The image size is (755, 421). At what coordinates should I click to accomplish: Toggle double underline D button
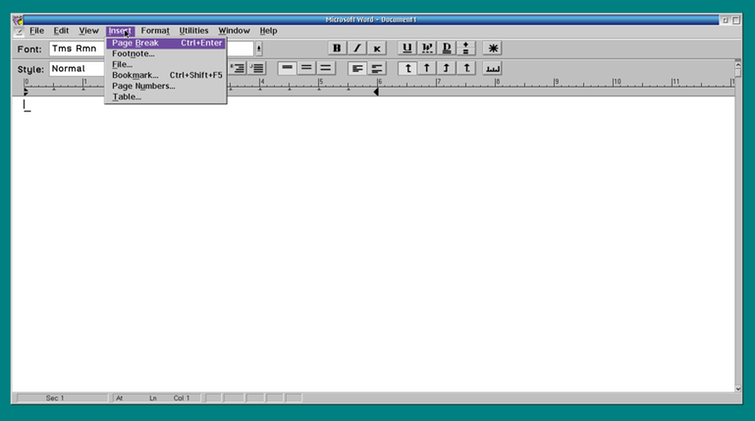point(446,48)
